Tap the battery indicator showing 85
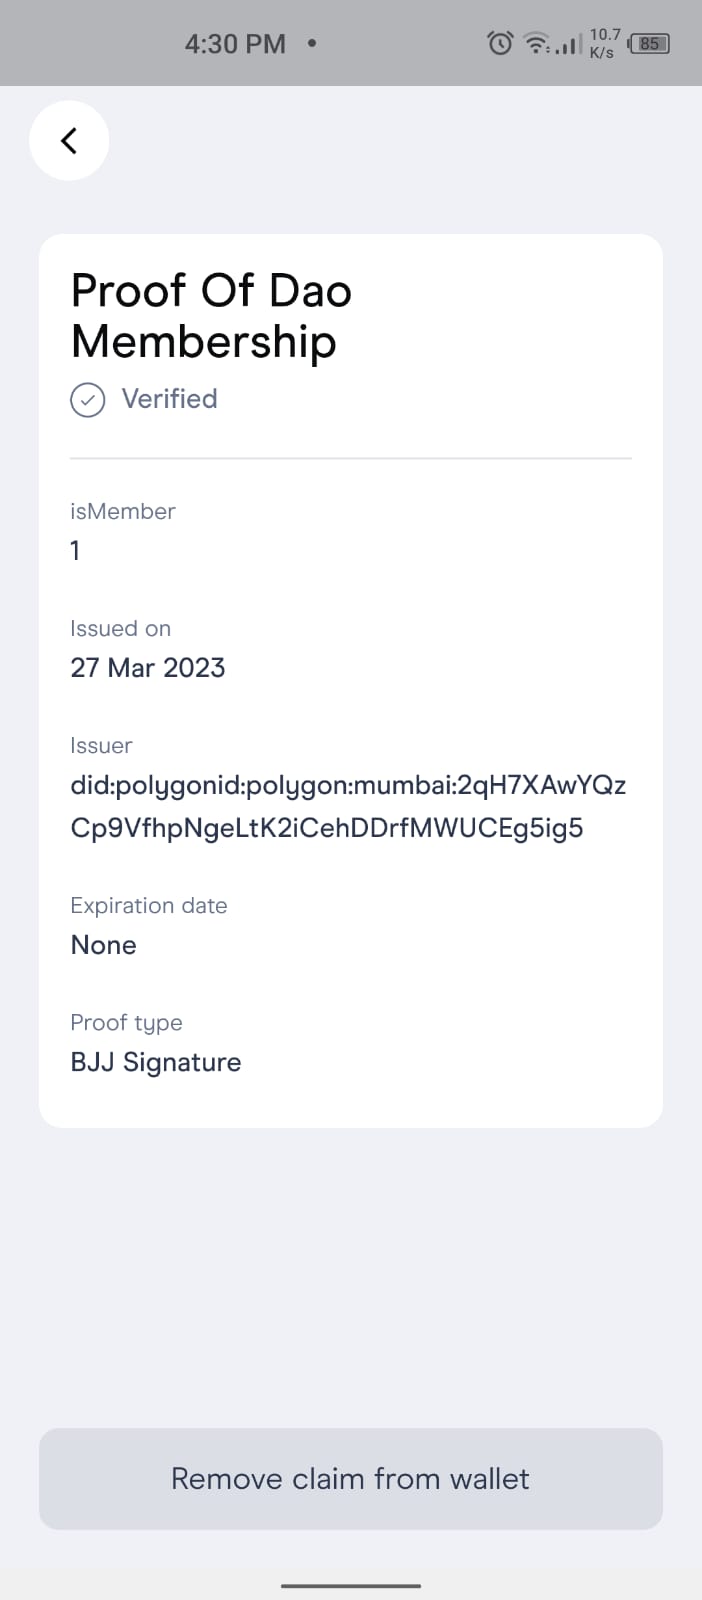 (x=650, y=43)
